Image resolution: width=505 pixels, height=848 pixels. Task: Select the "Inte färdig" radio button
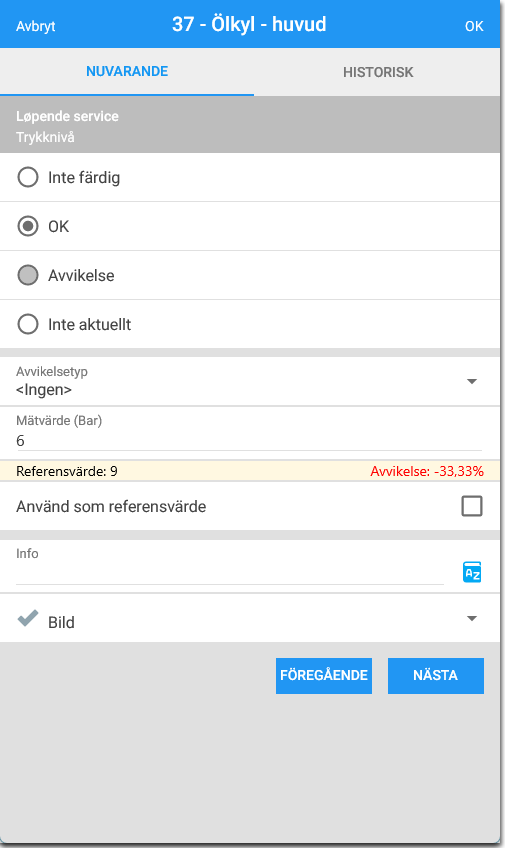click(x=28, y=177)
